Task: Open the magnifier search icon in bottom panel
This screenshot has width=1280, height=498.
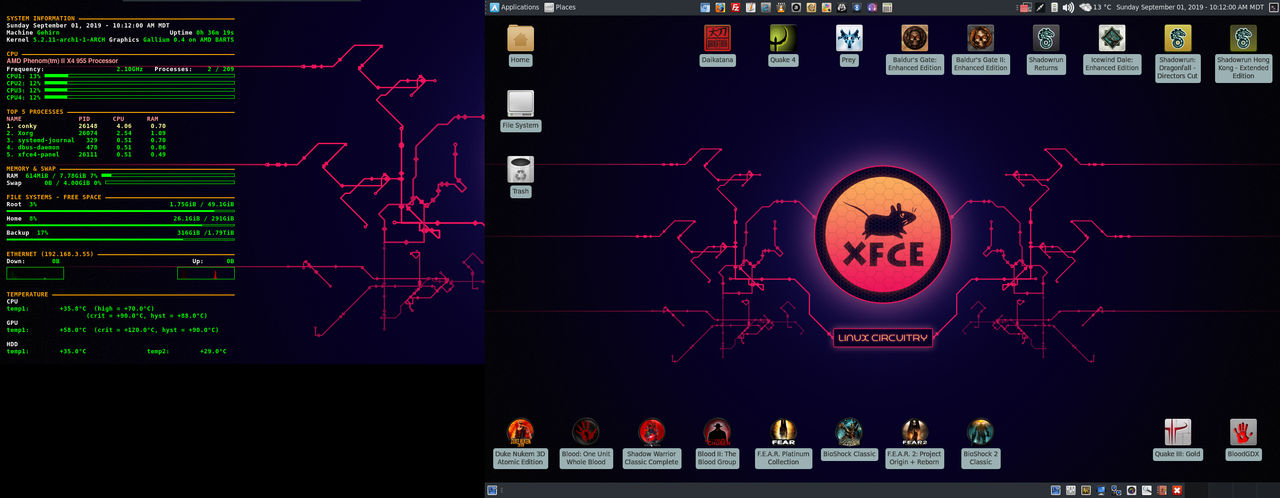Action: (1147, 490)
